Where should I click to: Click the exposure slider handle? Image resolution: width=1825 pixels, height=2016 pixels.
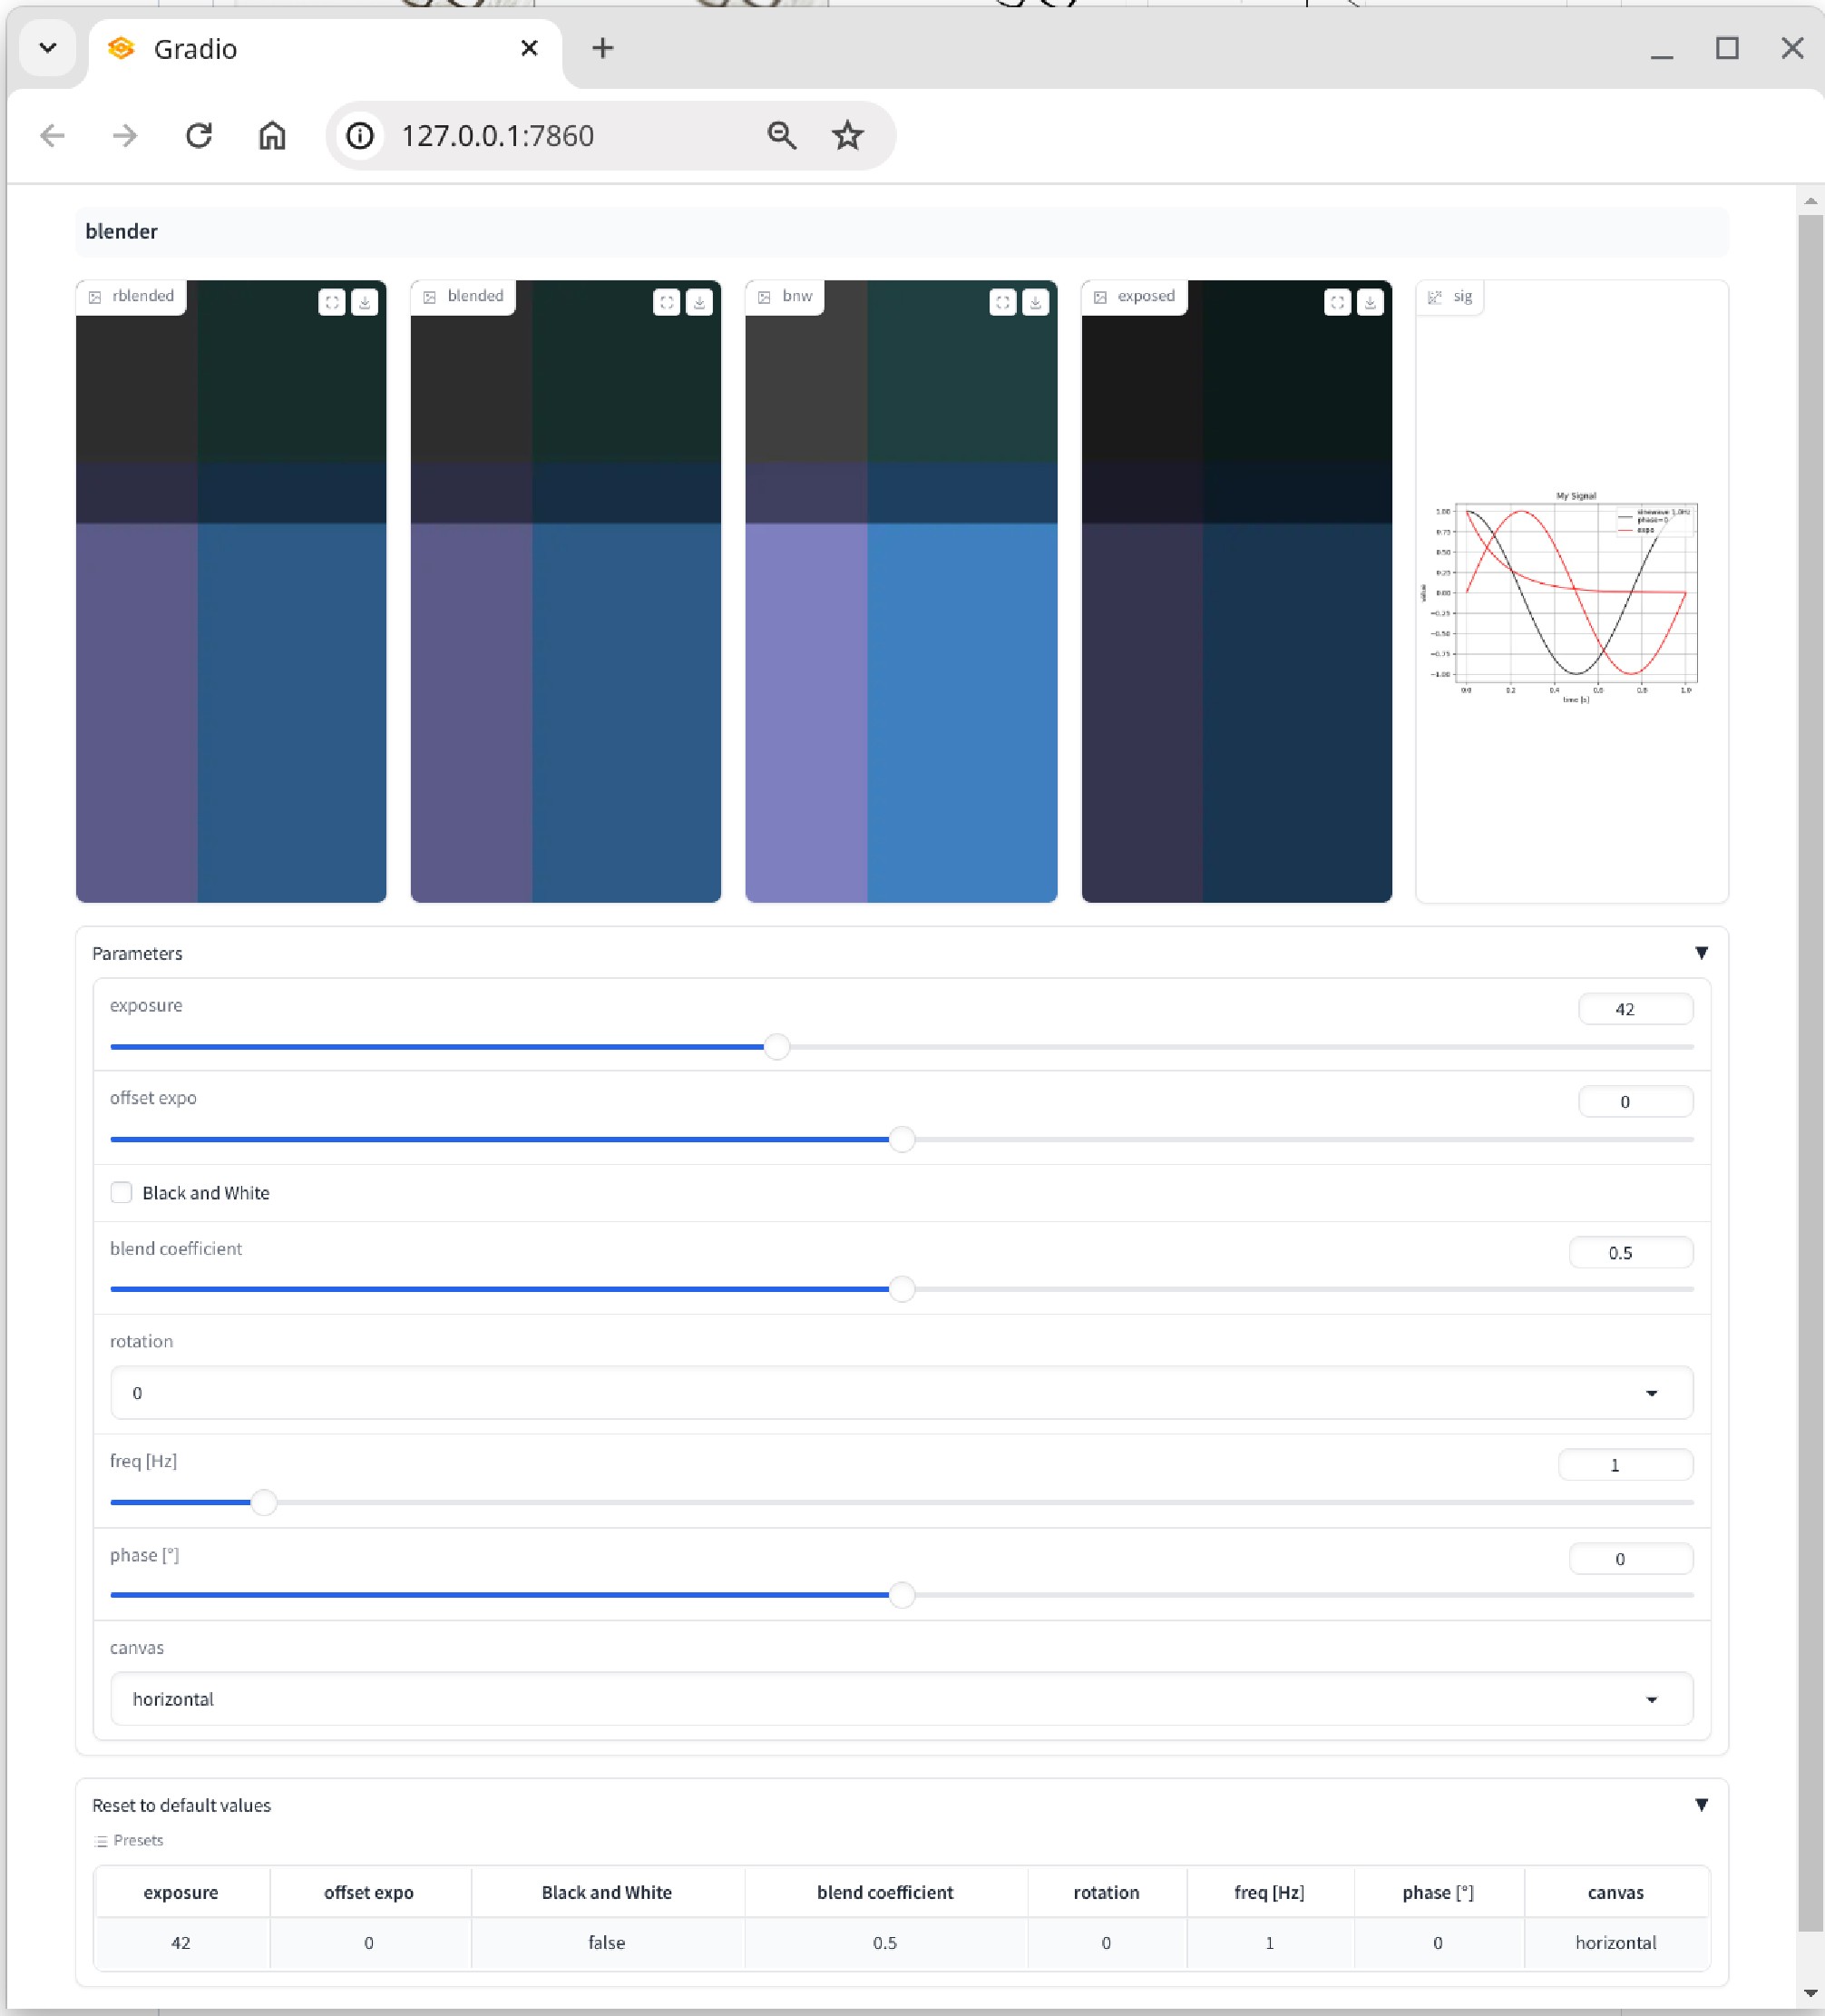click(777, 1047)
